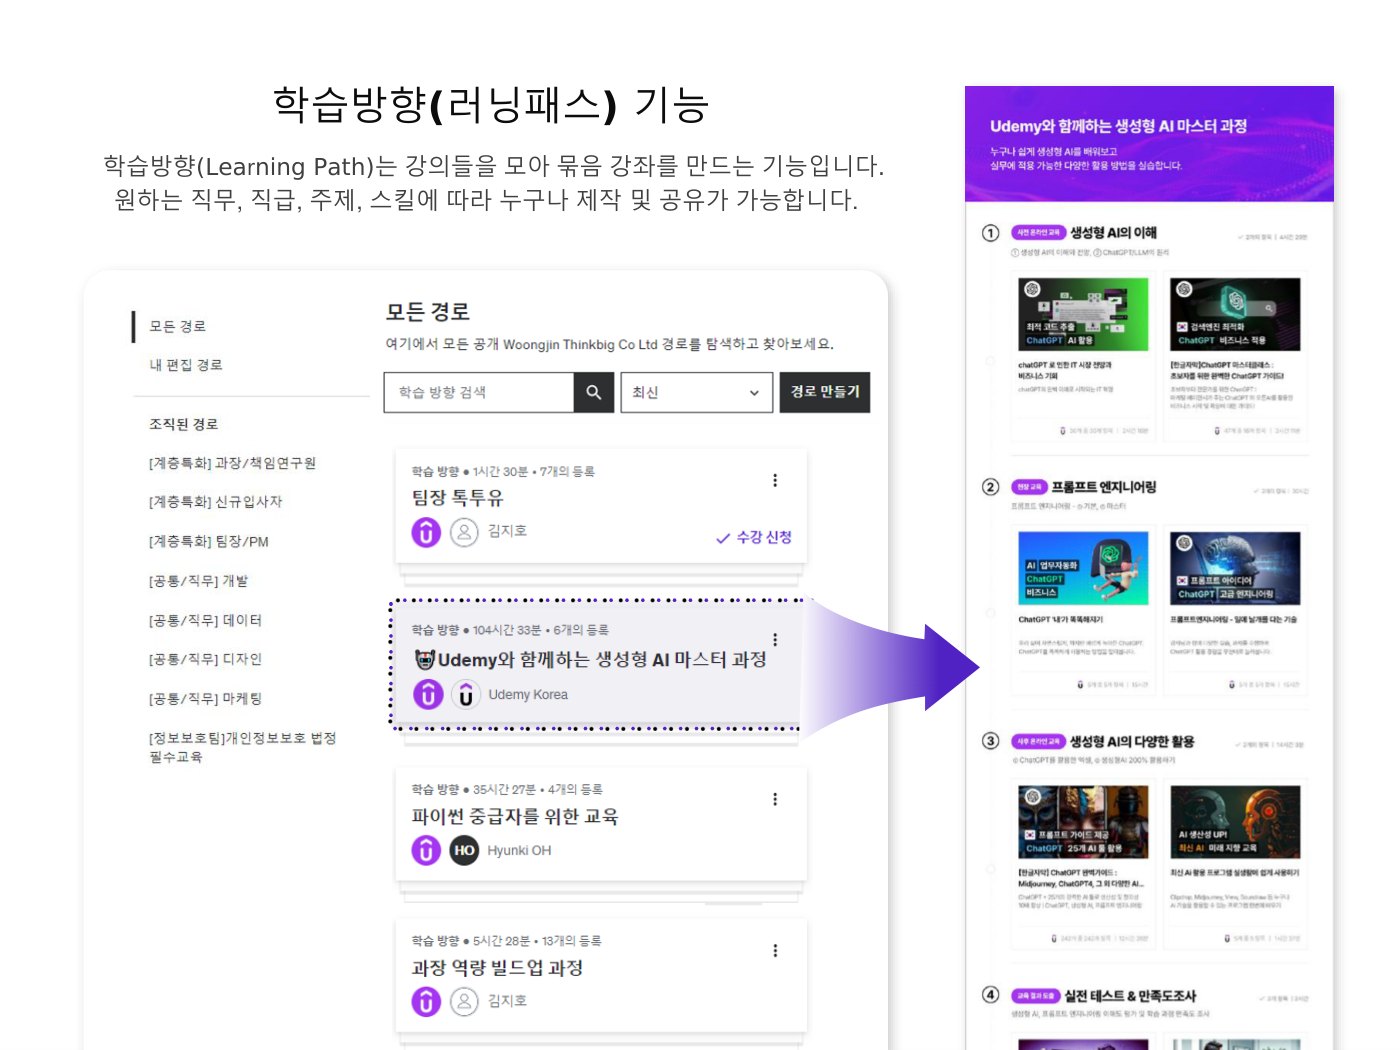Click the 조직된 경로 heading
This screenshot has height=1050, width=1400.
pos(183,424)
